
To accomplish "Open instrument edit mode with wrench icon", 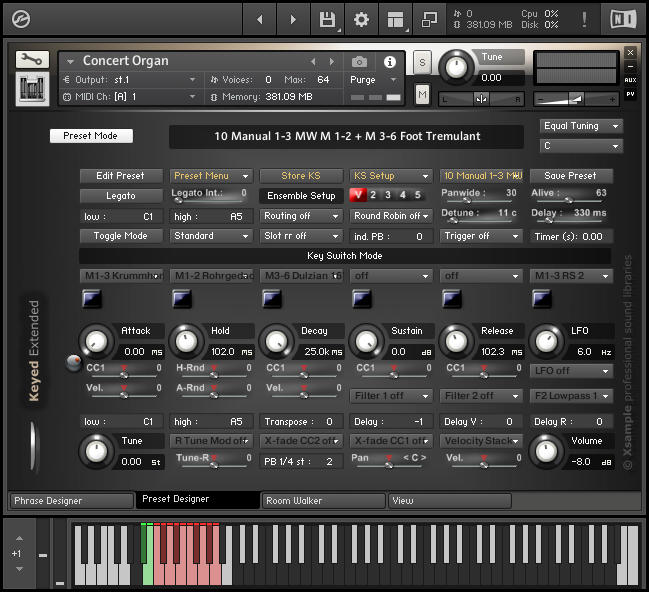I will pyautogui.click(x=32, y=60).
